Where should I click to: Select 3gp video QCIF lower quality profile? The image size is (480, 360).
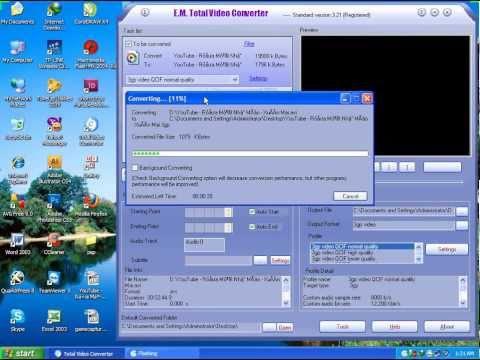(343, 259)
